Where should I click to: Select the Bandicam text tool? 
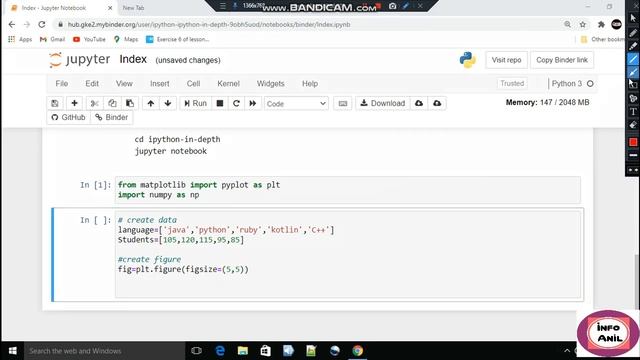click(633, 111)
